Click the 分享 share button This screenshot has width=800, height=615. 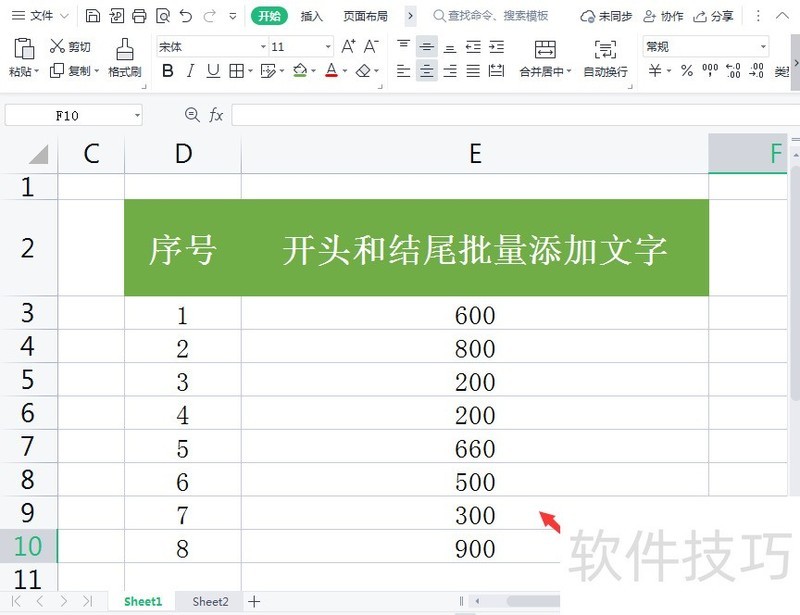(713, 16)
